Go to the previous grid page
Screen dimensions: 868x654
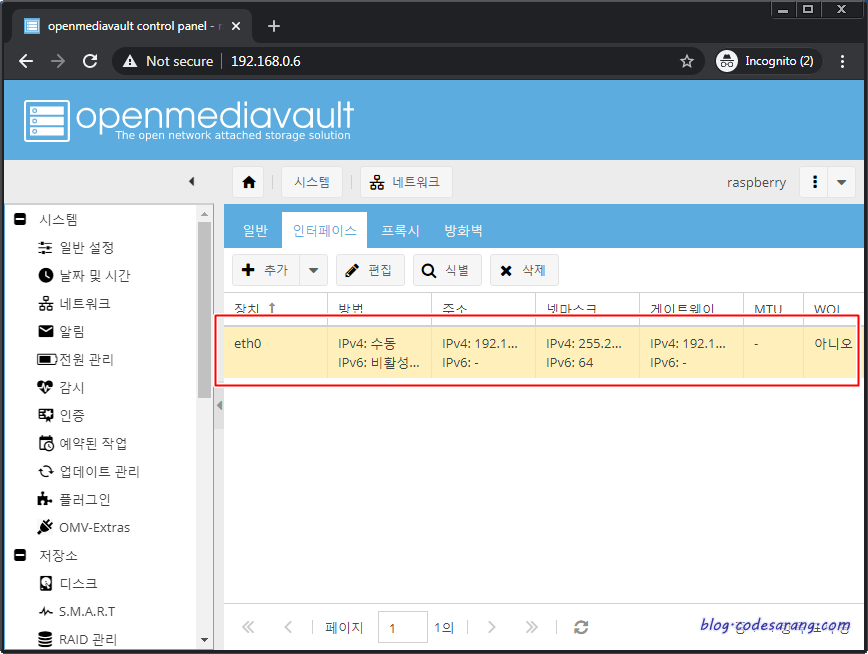click(288, 627)
